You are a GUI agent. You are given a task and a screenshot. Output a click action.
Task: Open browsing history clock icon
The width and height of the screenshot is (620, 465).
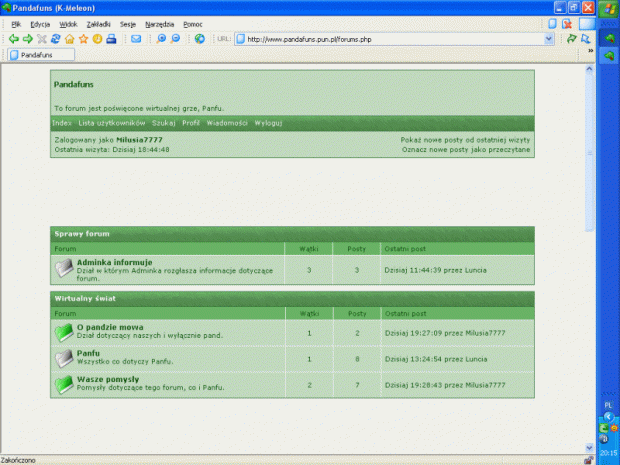tap(97, 39)
